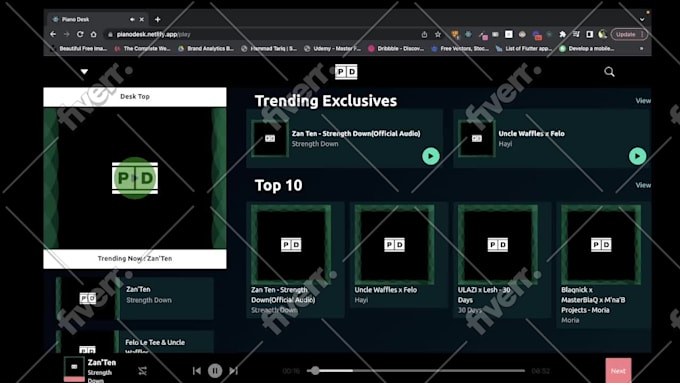Viewport: 680px width, 383px height.
Task: Open Beautiful Free Ima... bookmark
Action: tap(79, 49)
